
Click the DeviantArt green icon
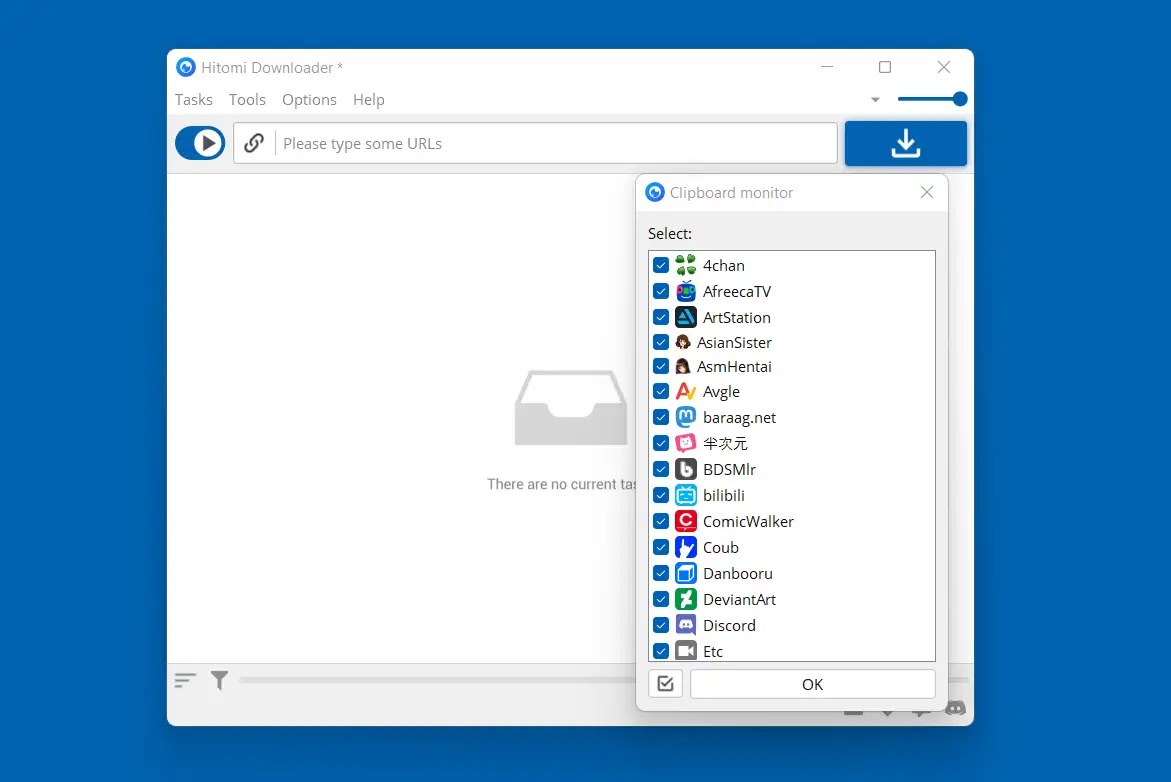click(x=686, y=599)
